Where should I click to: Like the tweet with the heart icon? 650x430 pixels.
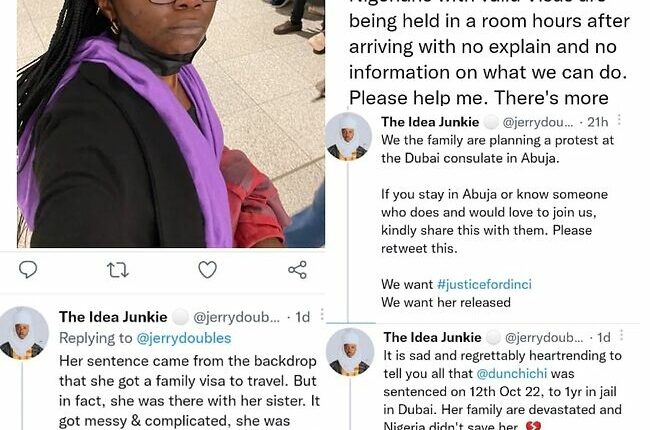[207, 270]
